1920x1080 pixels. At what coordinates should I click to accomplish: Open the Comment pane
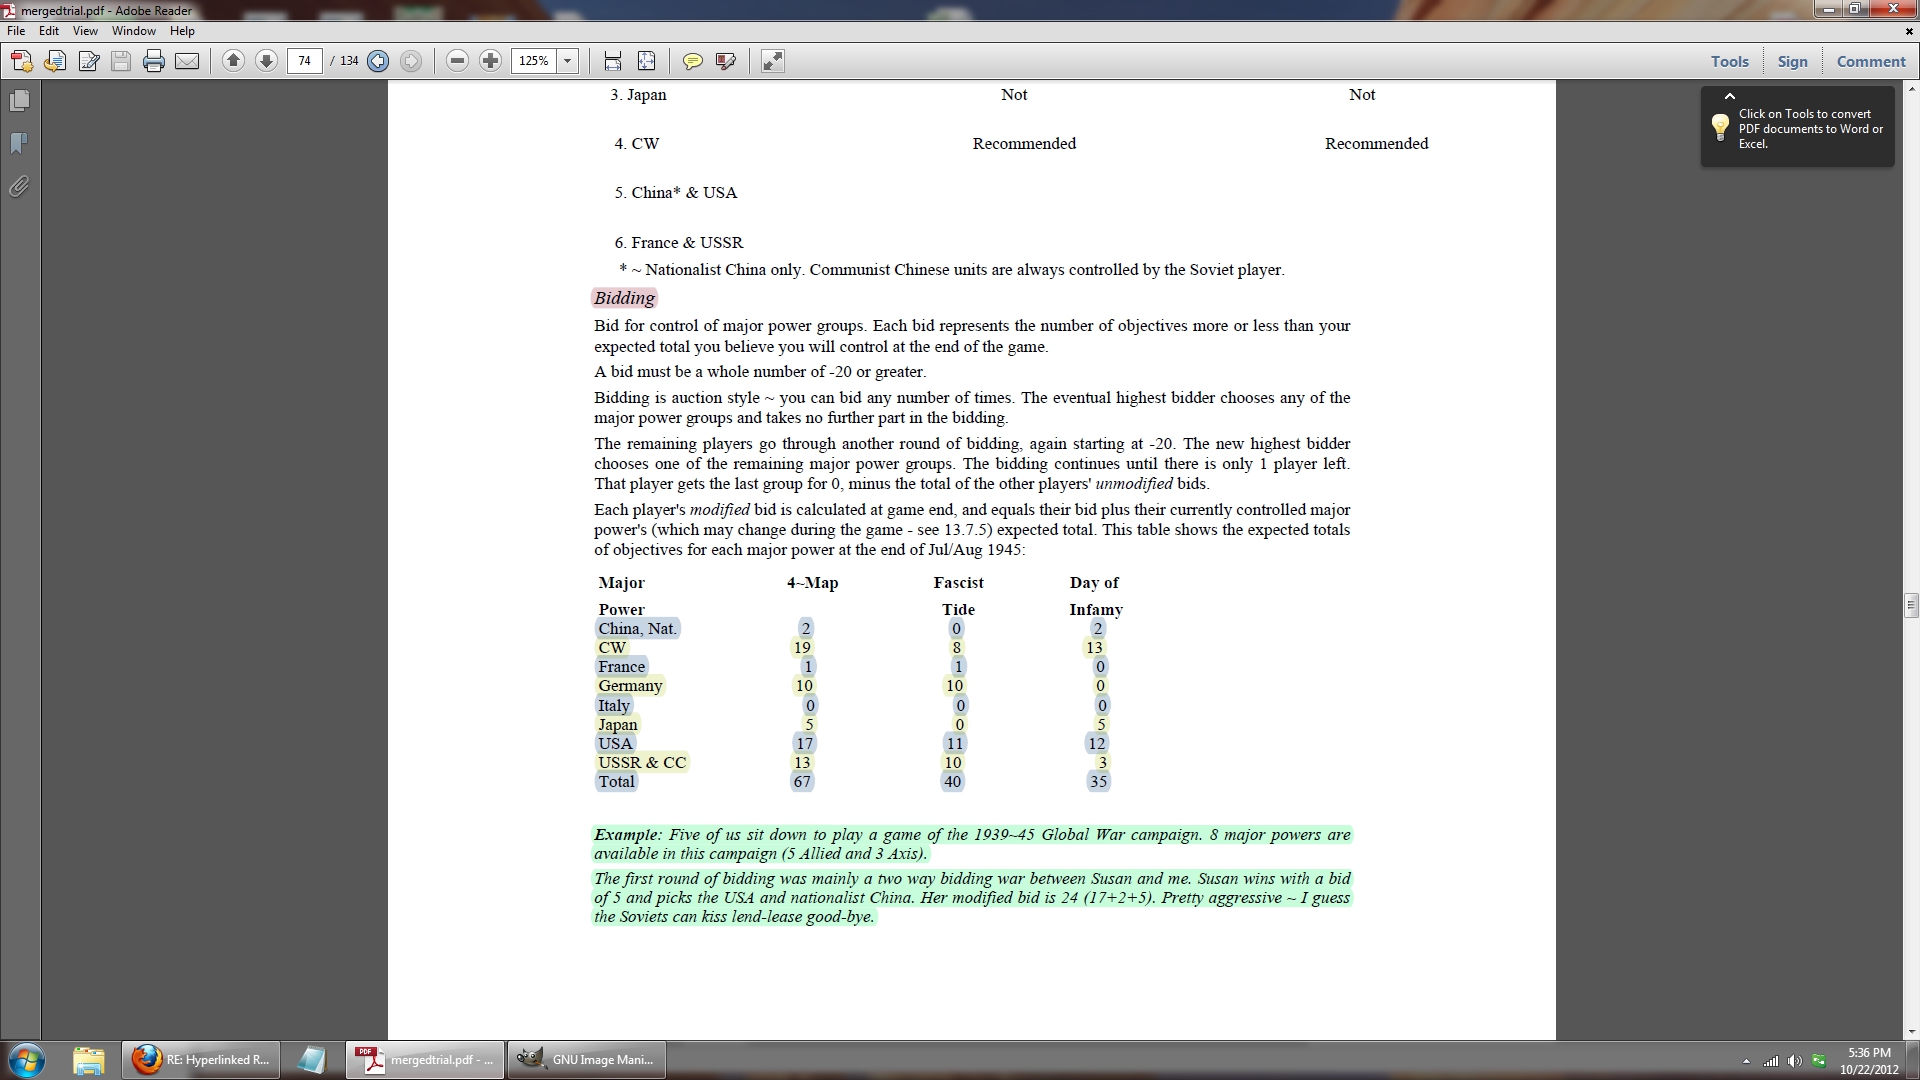click(x=1870, y=61)
